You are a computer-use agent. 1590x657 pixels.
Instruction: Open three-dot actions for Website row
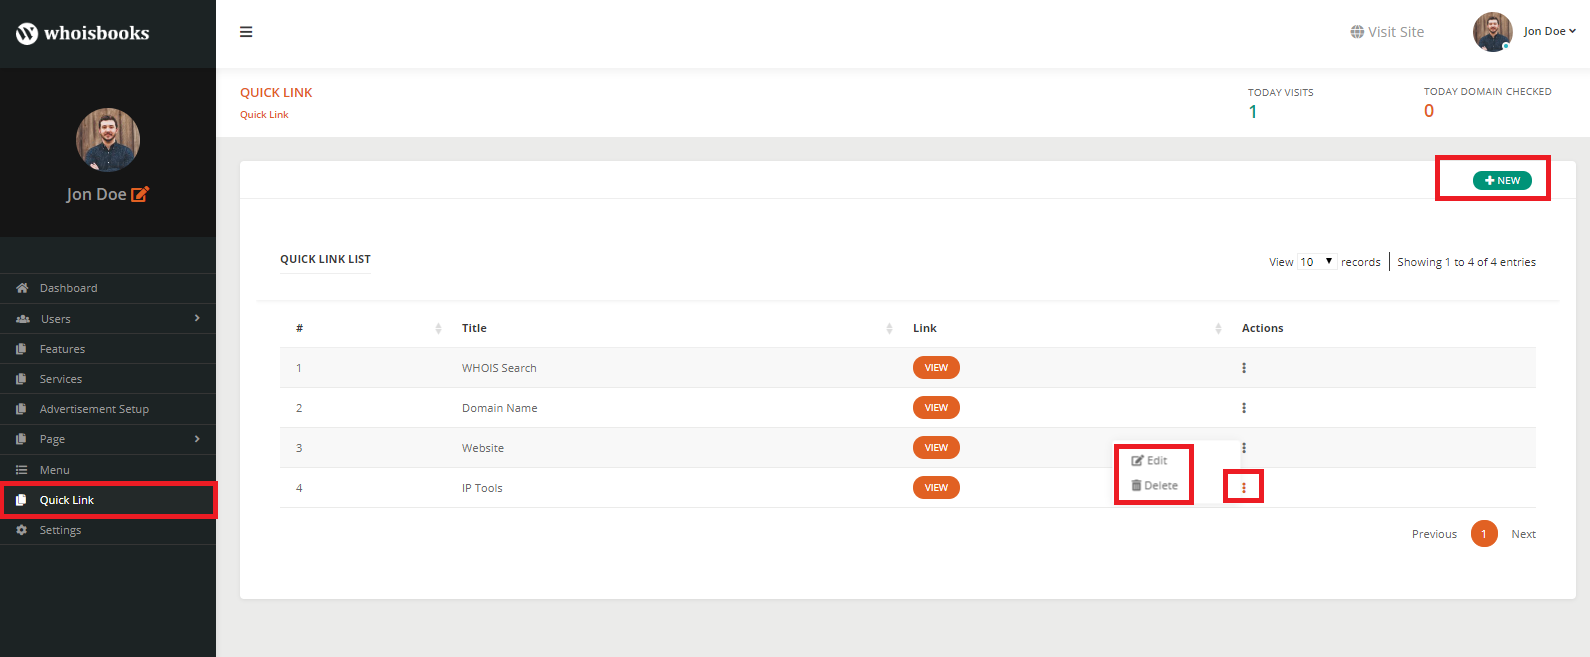1244,448
